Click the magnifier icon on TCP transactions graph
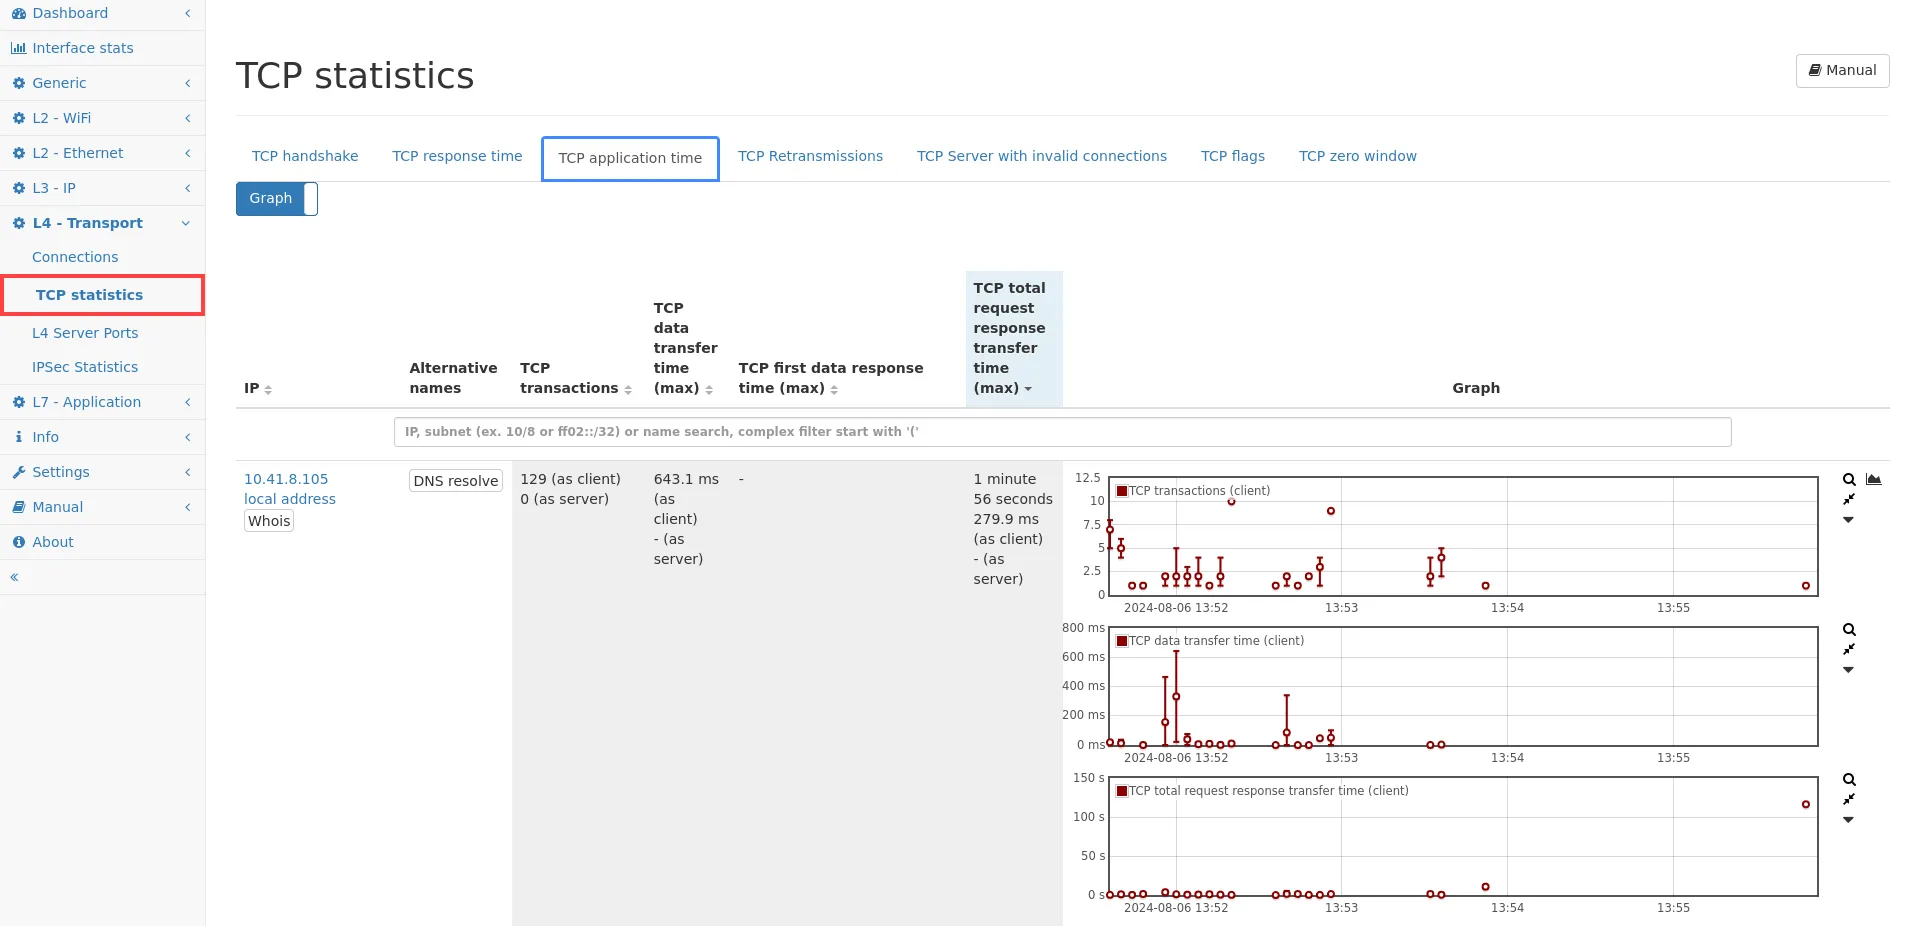The width and height of the screenshot is (1906, 926). pos(1849,480)
